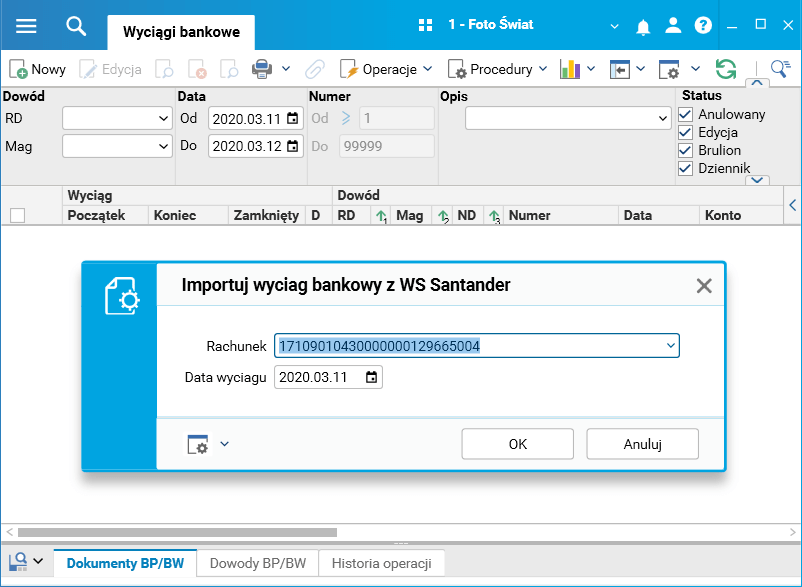Open calendar for Od date
This screenshot has height=587, width=802.
293,119
